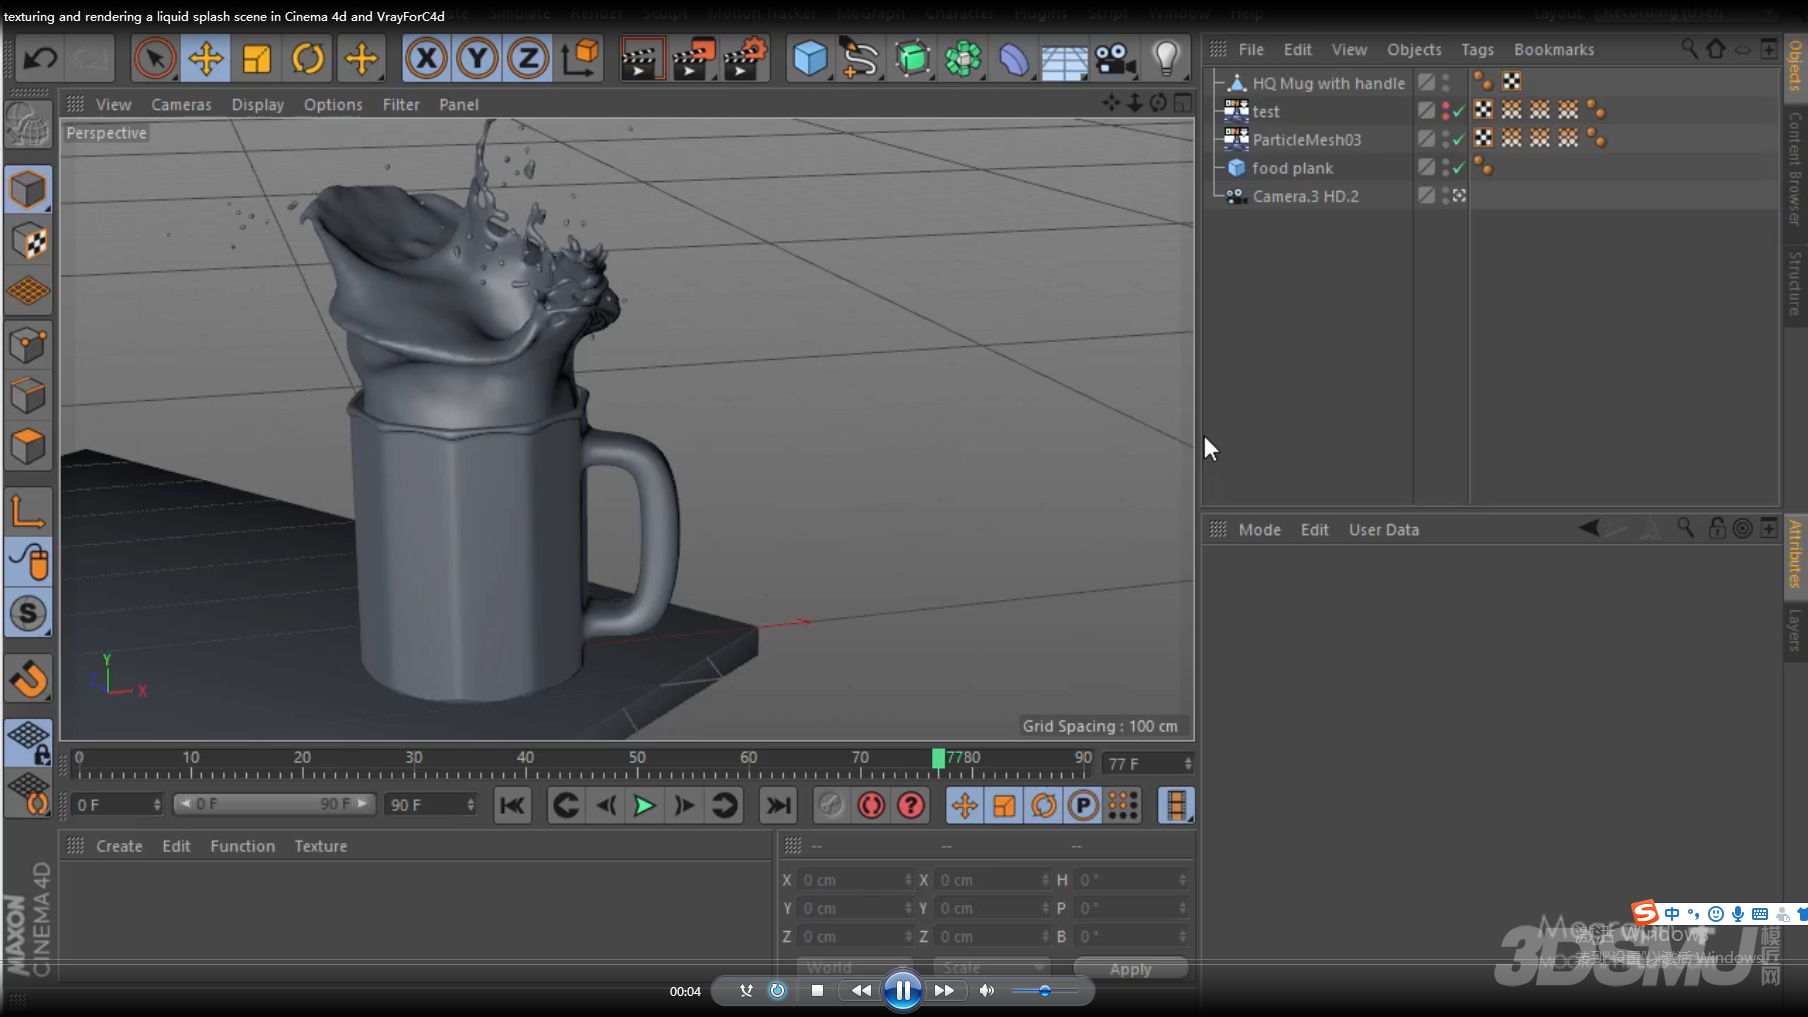The width and height of the screenshot is (1808, 1017).
Task: Make Editable icon in left toolbar
Action: coord(28,126)
